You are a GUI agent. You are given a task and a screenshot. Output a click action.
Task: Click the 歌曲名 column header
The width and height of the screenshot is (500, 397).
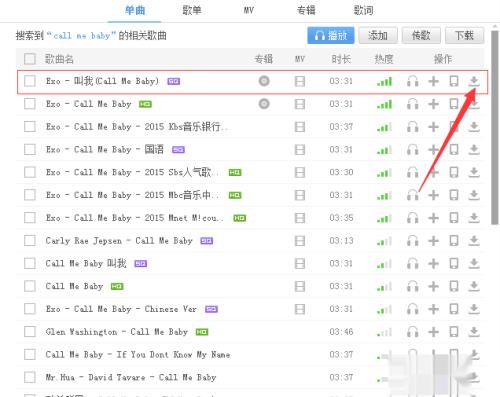[x=59, y=59]
